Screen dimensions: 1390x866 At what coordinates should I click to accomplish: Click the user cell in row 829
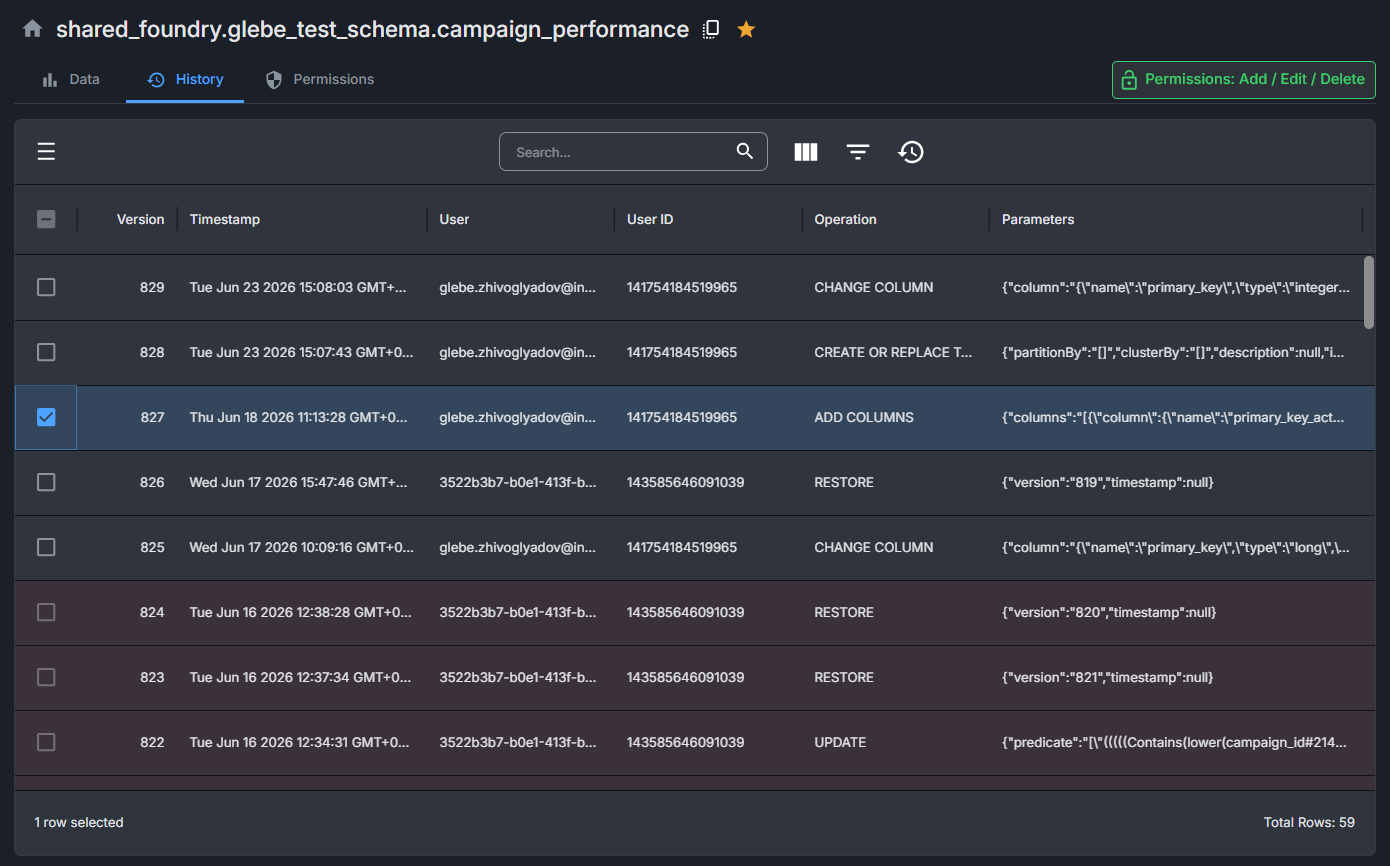tap(518, 287)
